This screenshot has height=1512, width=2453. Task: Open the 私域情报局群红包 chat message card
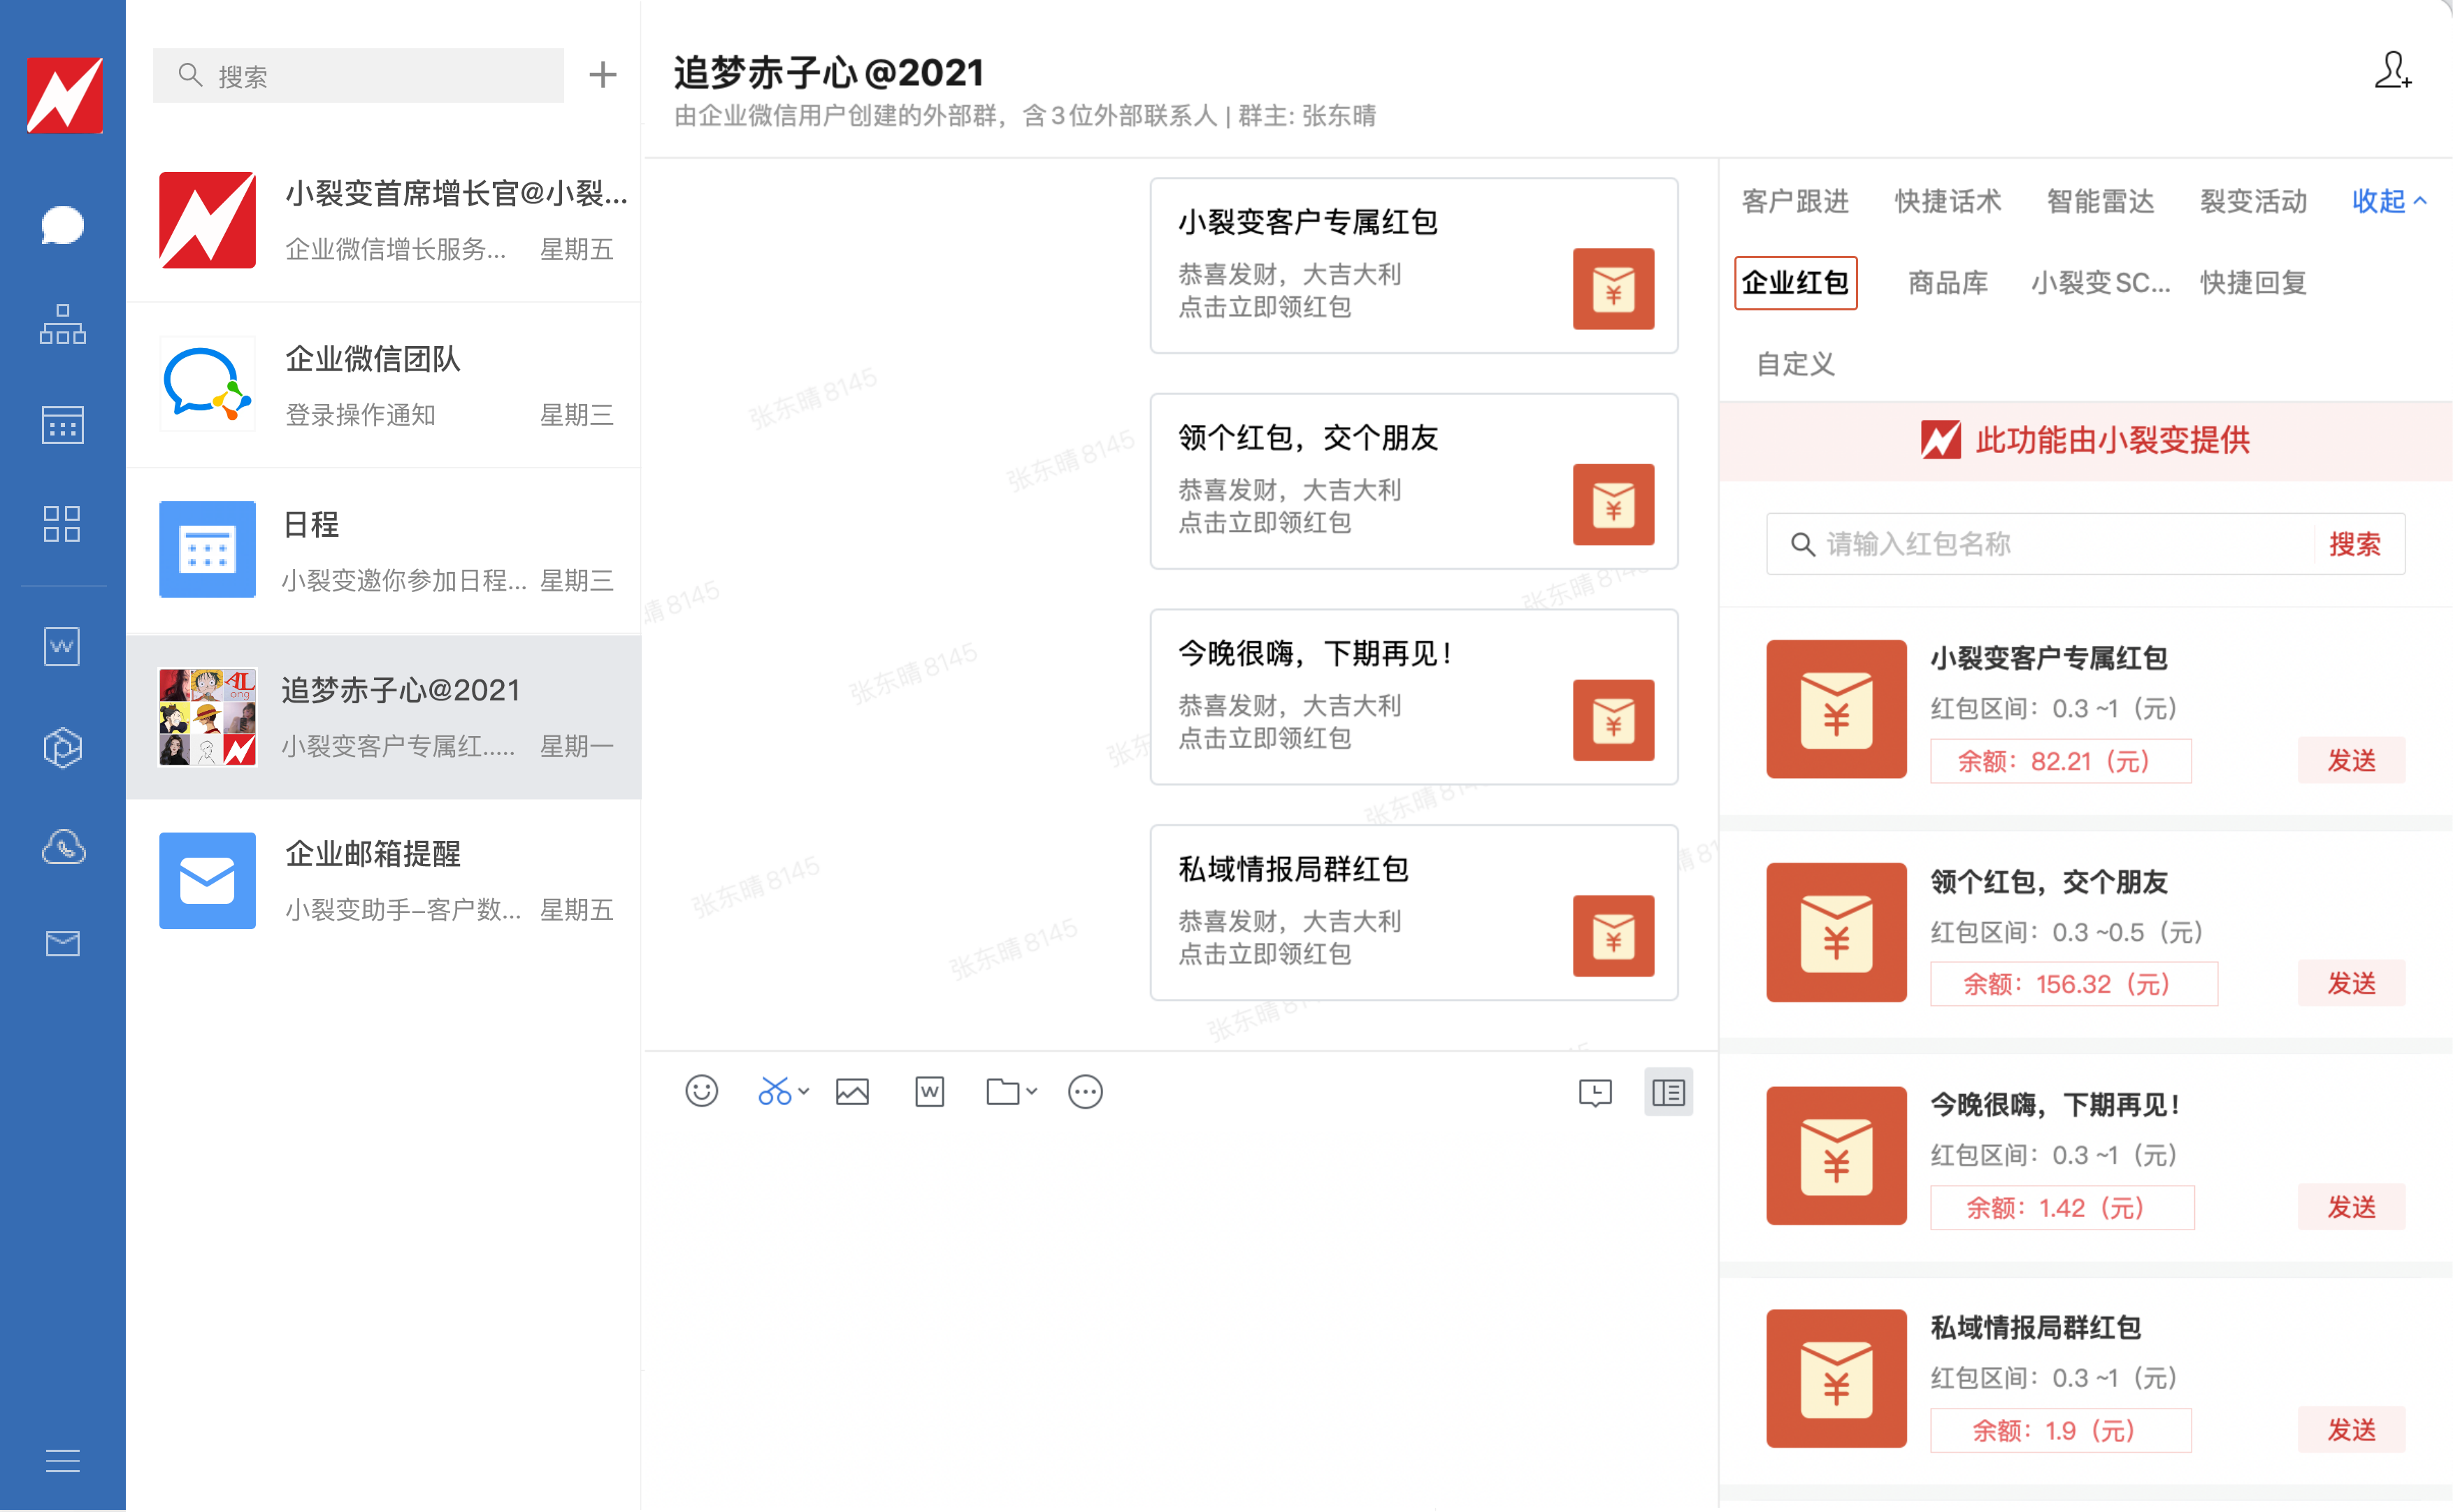click(x=1414, y=913)
